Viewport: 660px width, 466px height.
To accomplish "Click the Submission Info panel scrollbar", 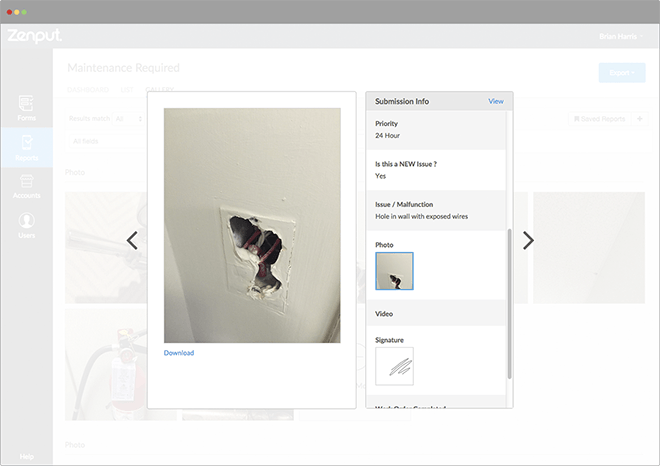I will pos(509,304).
